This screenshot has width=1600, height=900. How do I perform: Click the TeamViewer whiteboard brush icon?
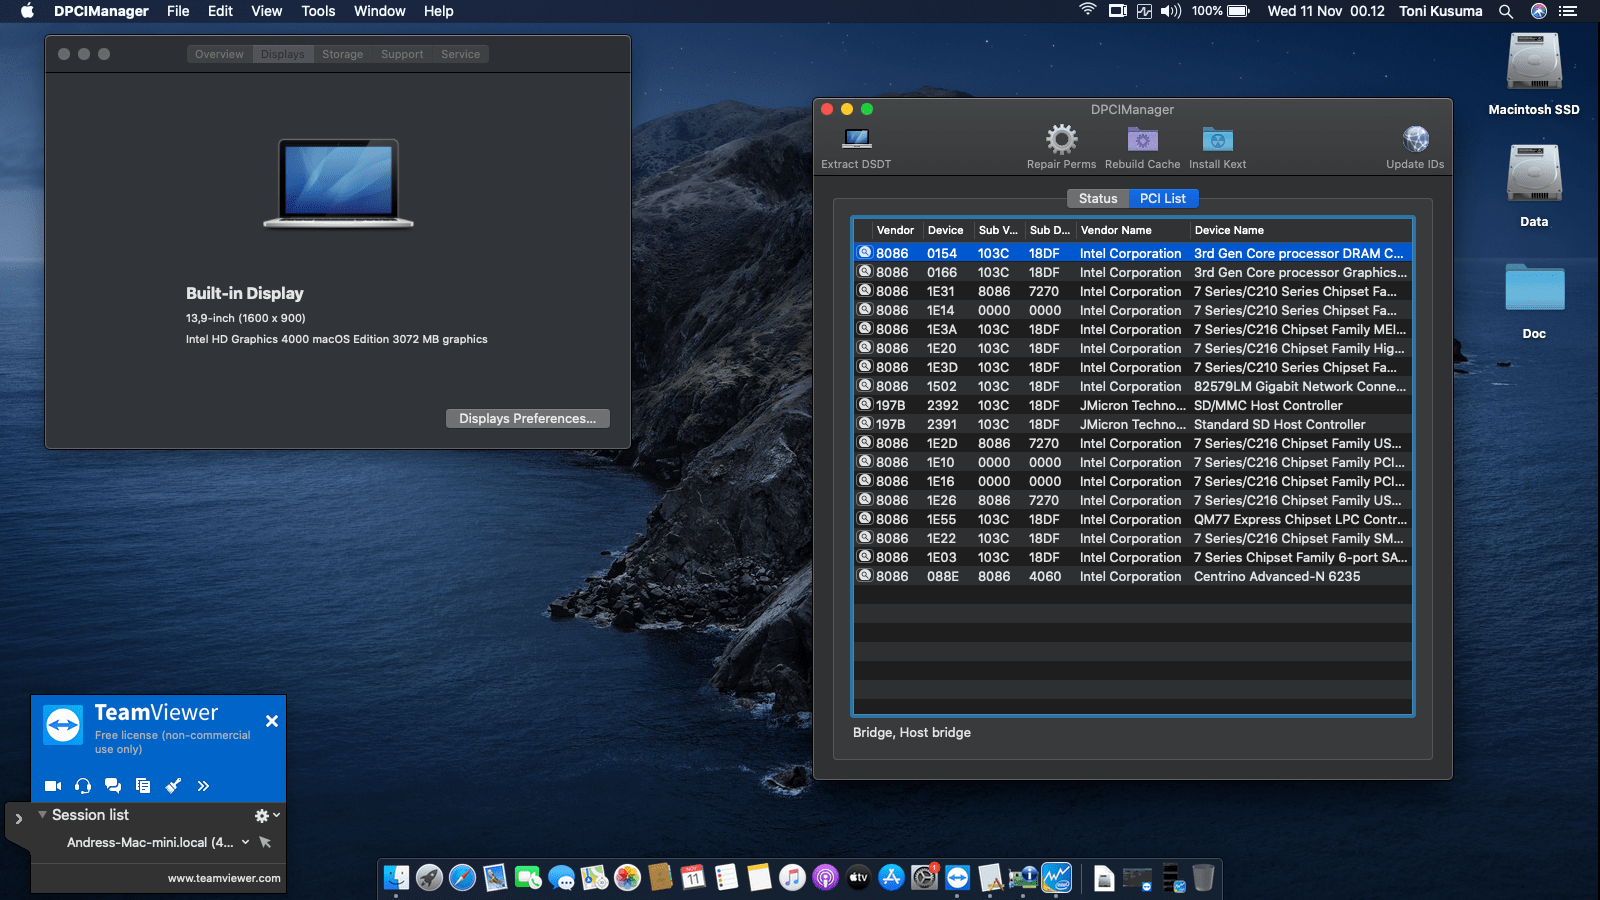(173, 786)
